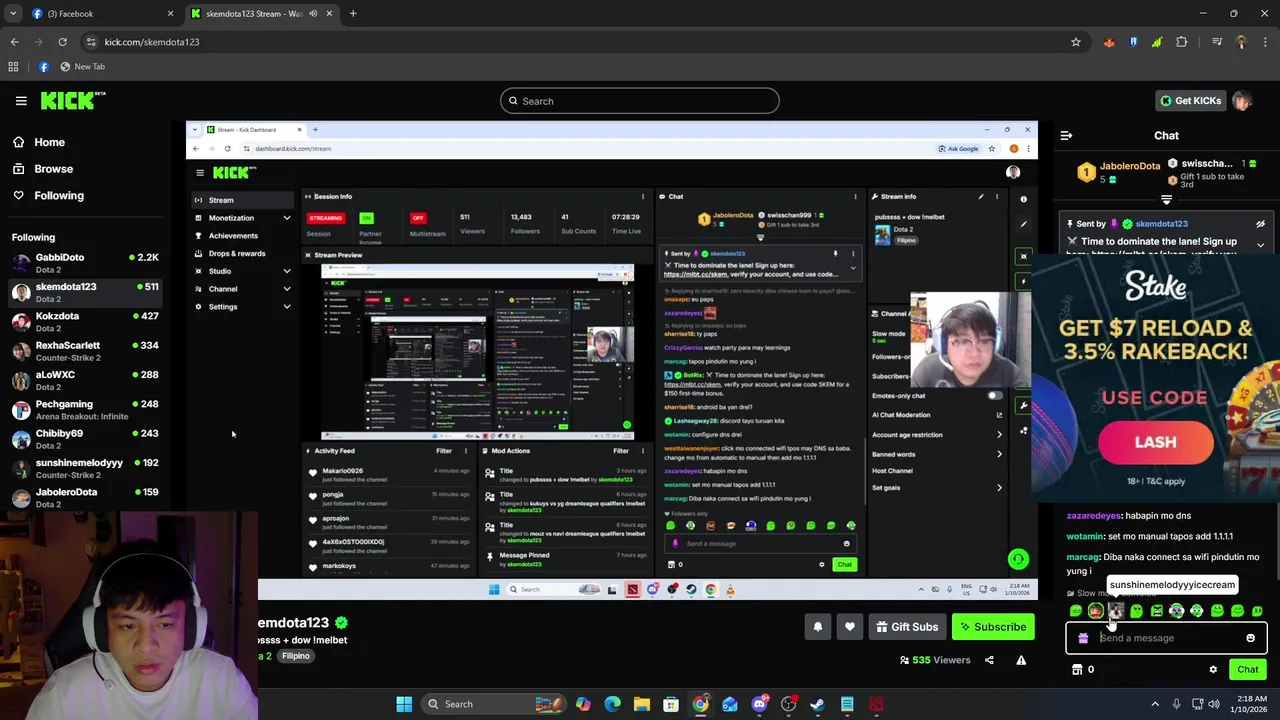Click username zazaredeyes in chat
This screenshot has height=720, width=1280.
point(1094,516)
